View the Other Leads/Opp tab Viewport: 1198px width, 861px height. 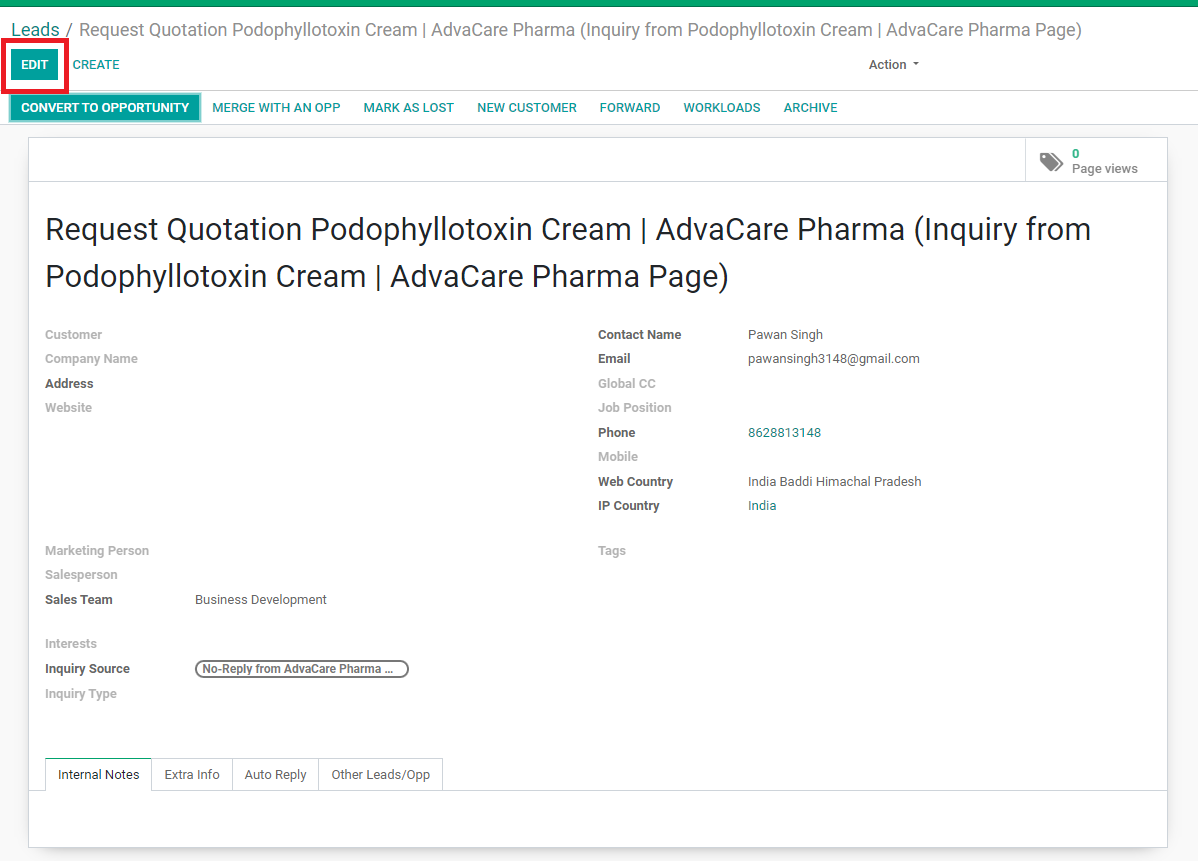(380, 775)
